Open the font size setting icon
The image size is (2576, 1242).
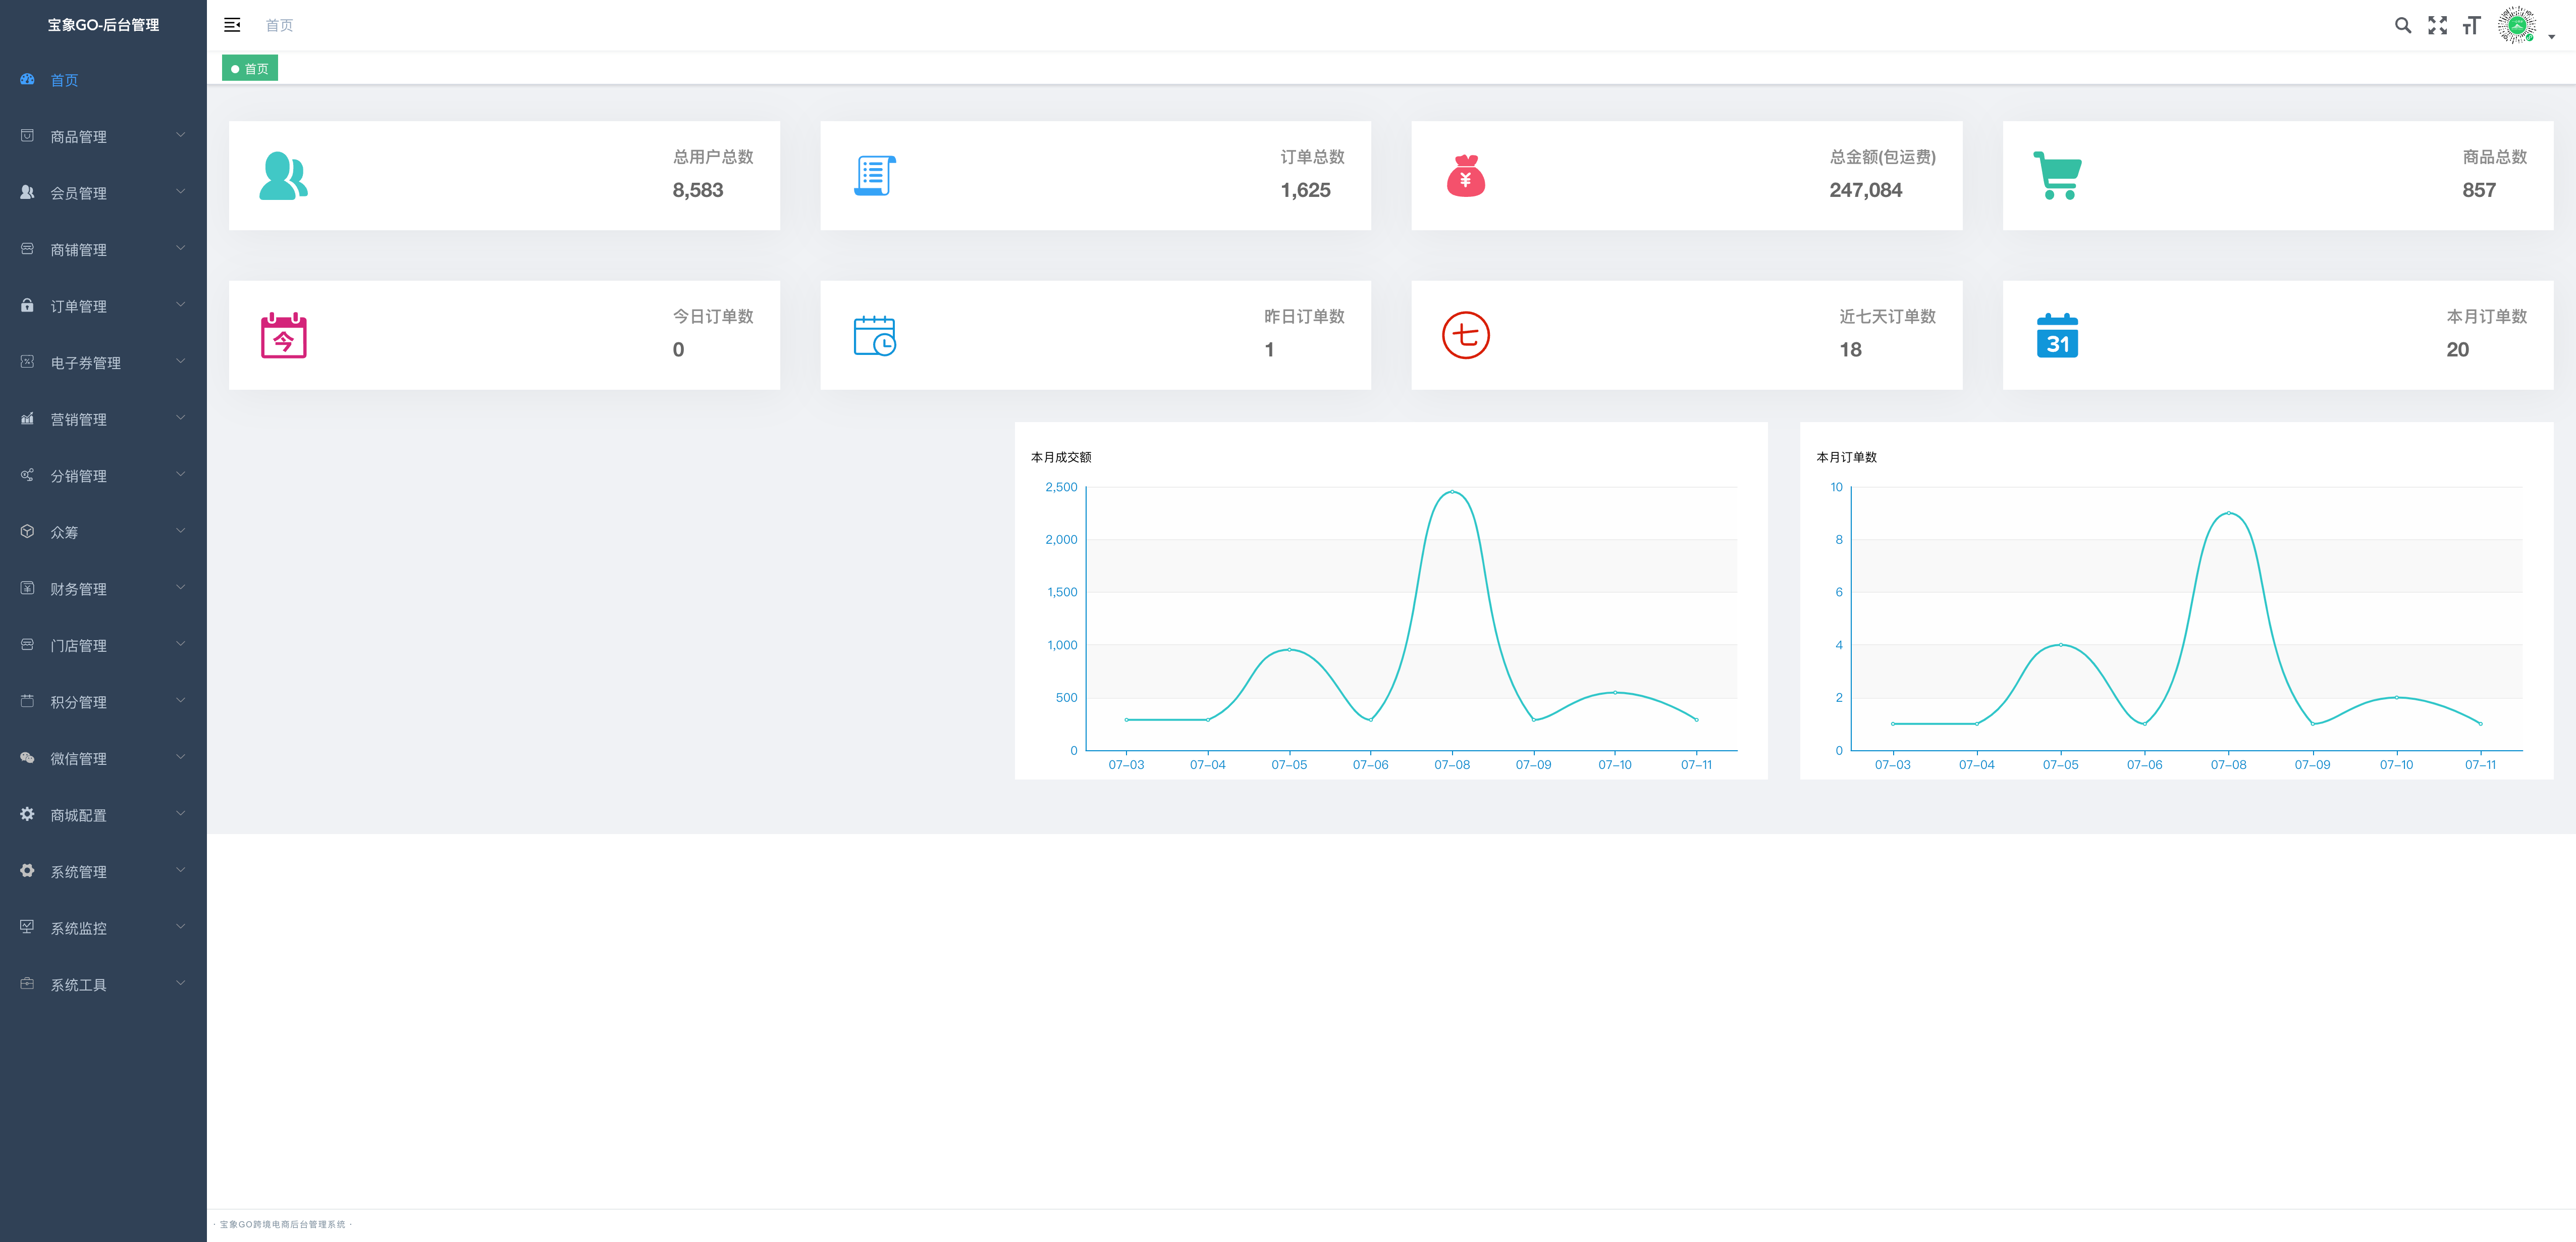[x=2471, y=25]
